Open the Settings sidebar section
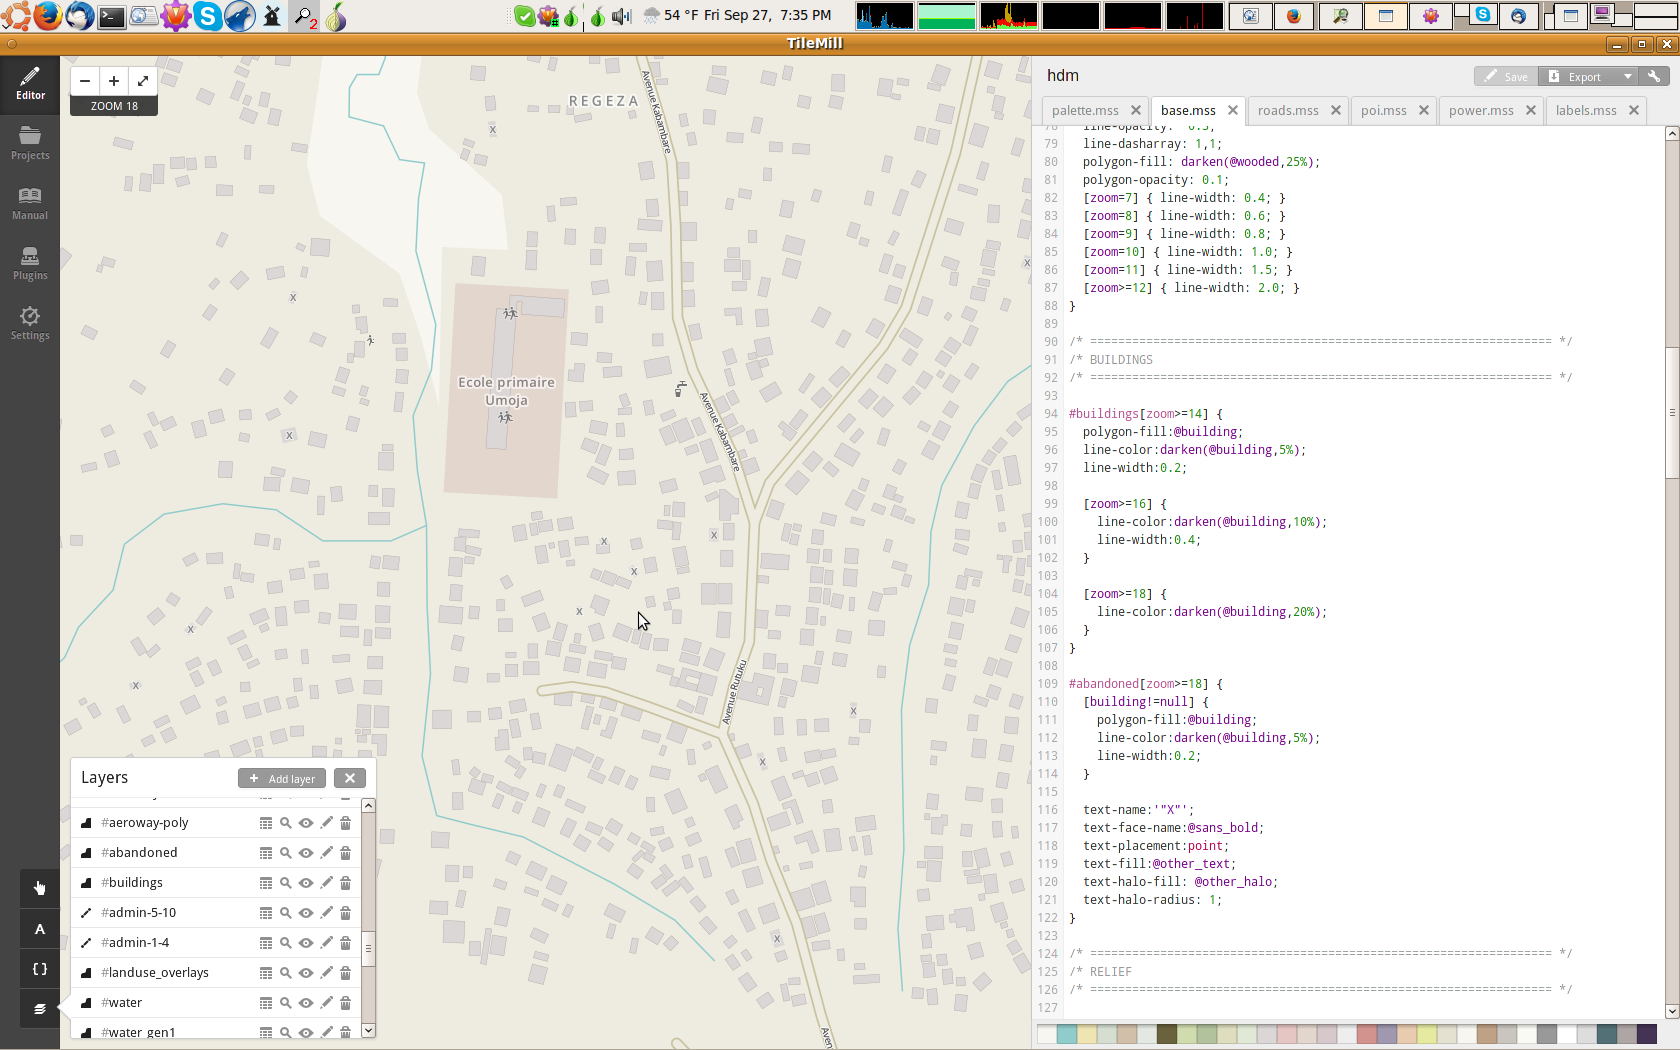This screenshot has height=1050, width=1680. coord(30,324)
